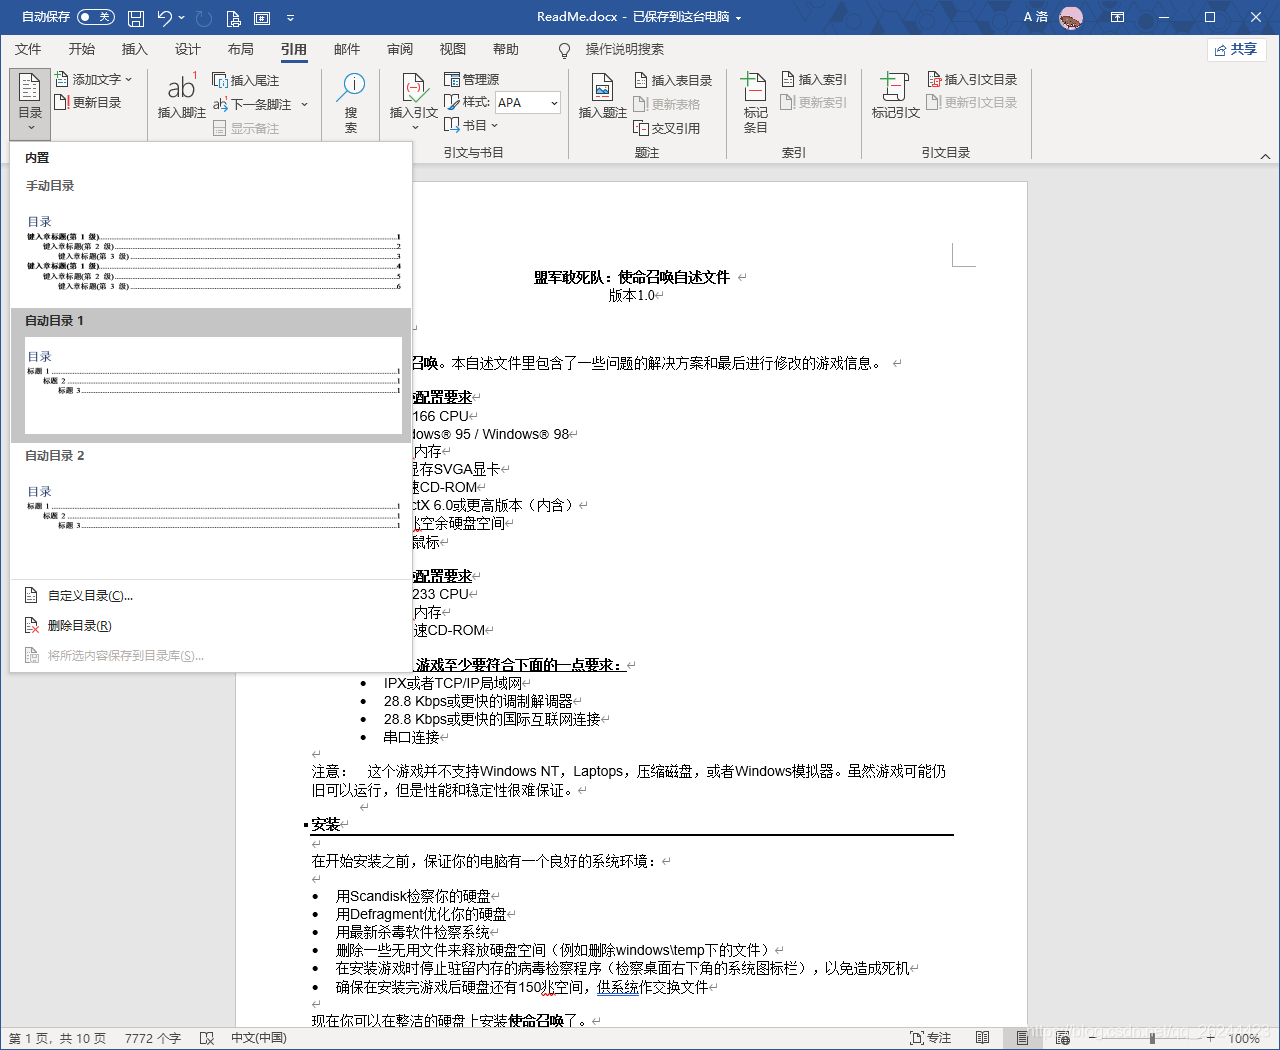The width and height of the screenshot is (1280, 1050).
Task: Open the Undo history dropdown arrow
Action: point(182,18)
